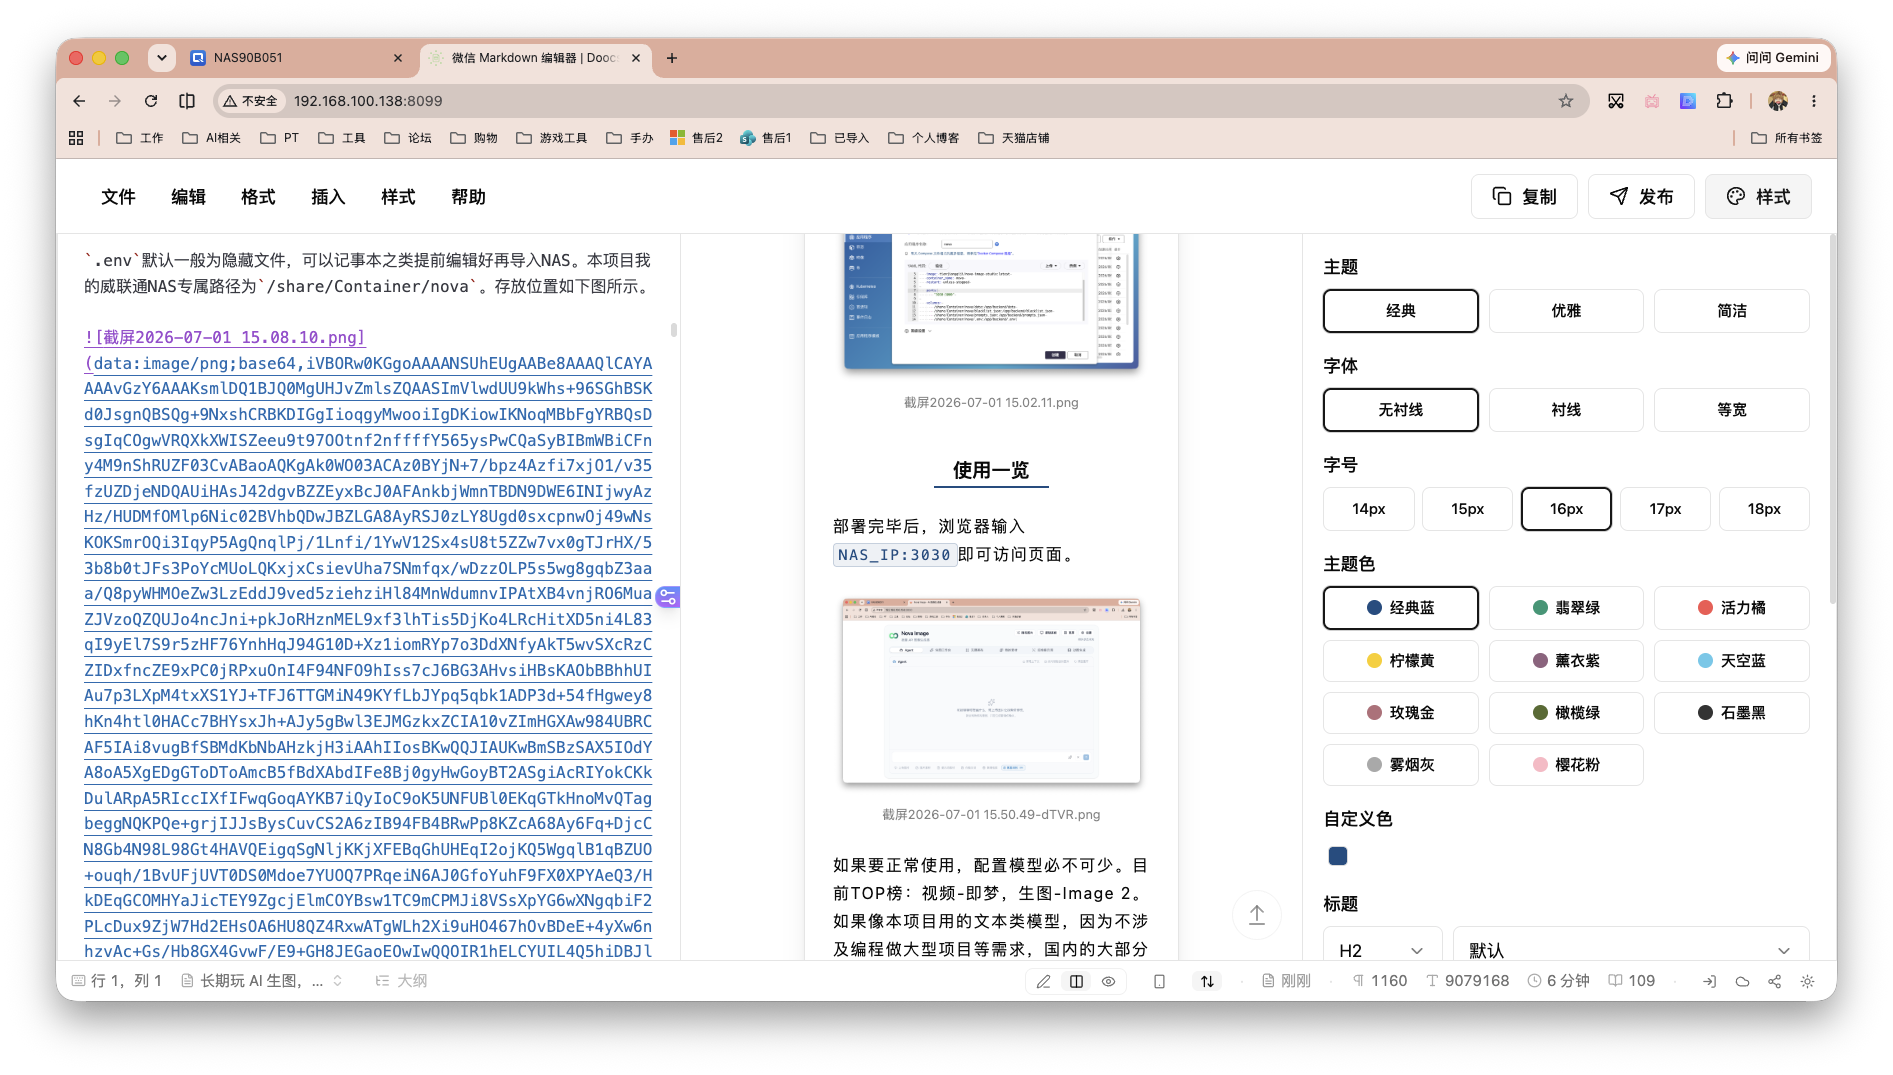Pick the 薰衣紫 theme color

[1566, 661]
